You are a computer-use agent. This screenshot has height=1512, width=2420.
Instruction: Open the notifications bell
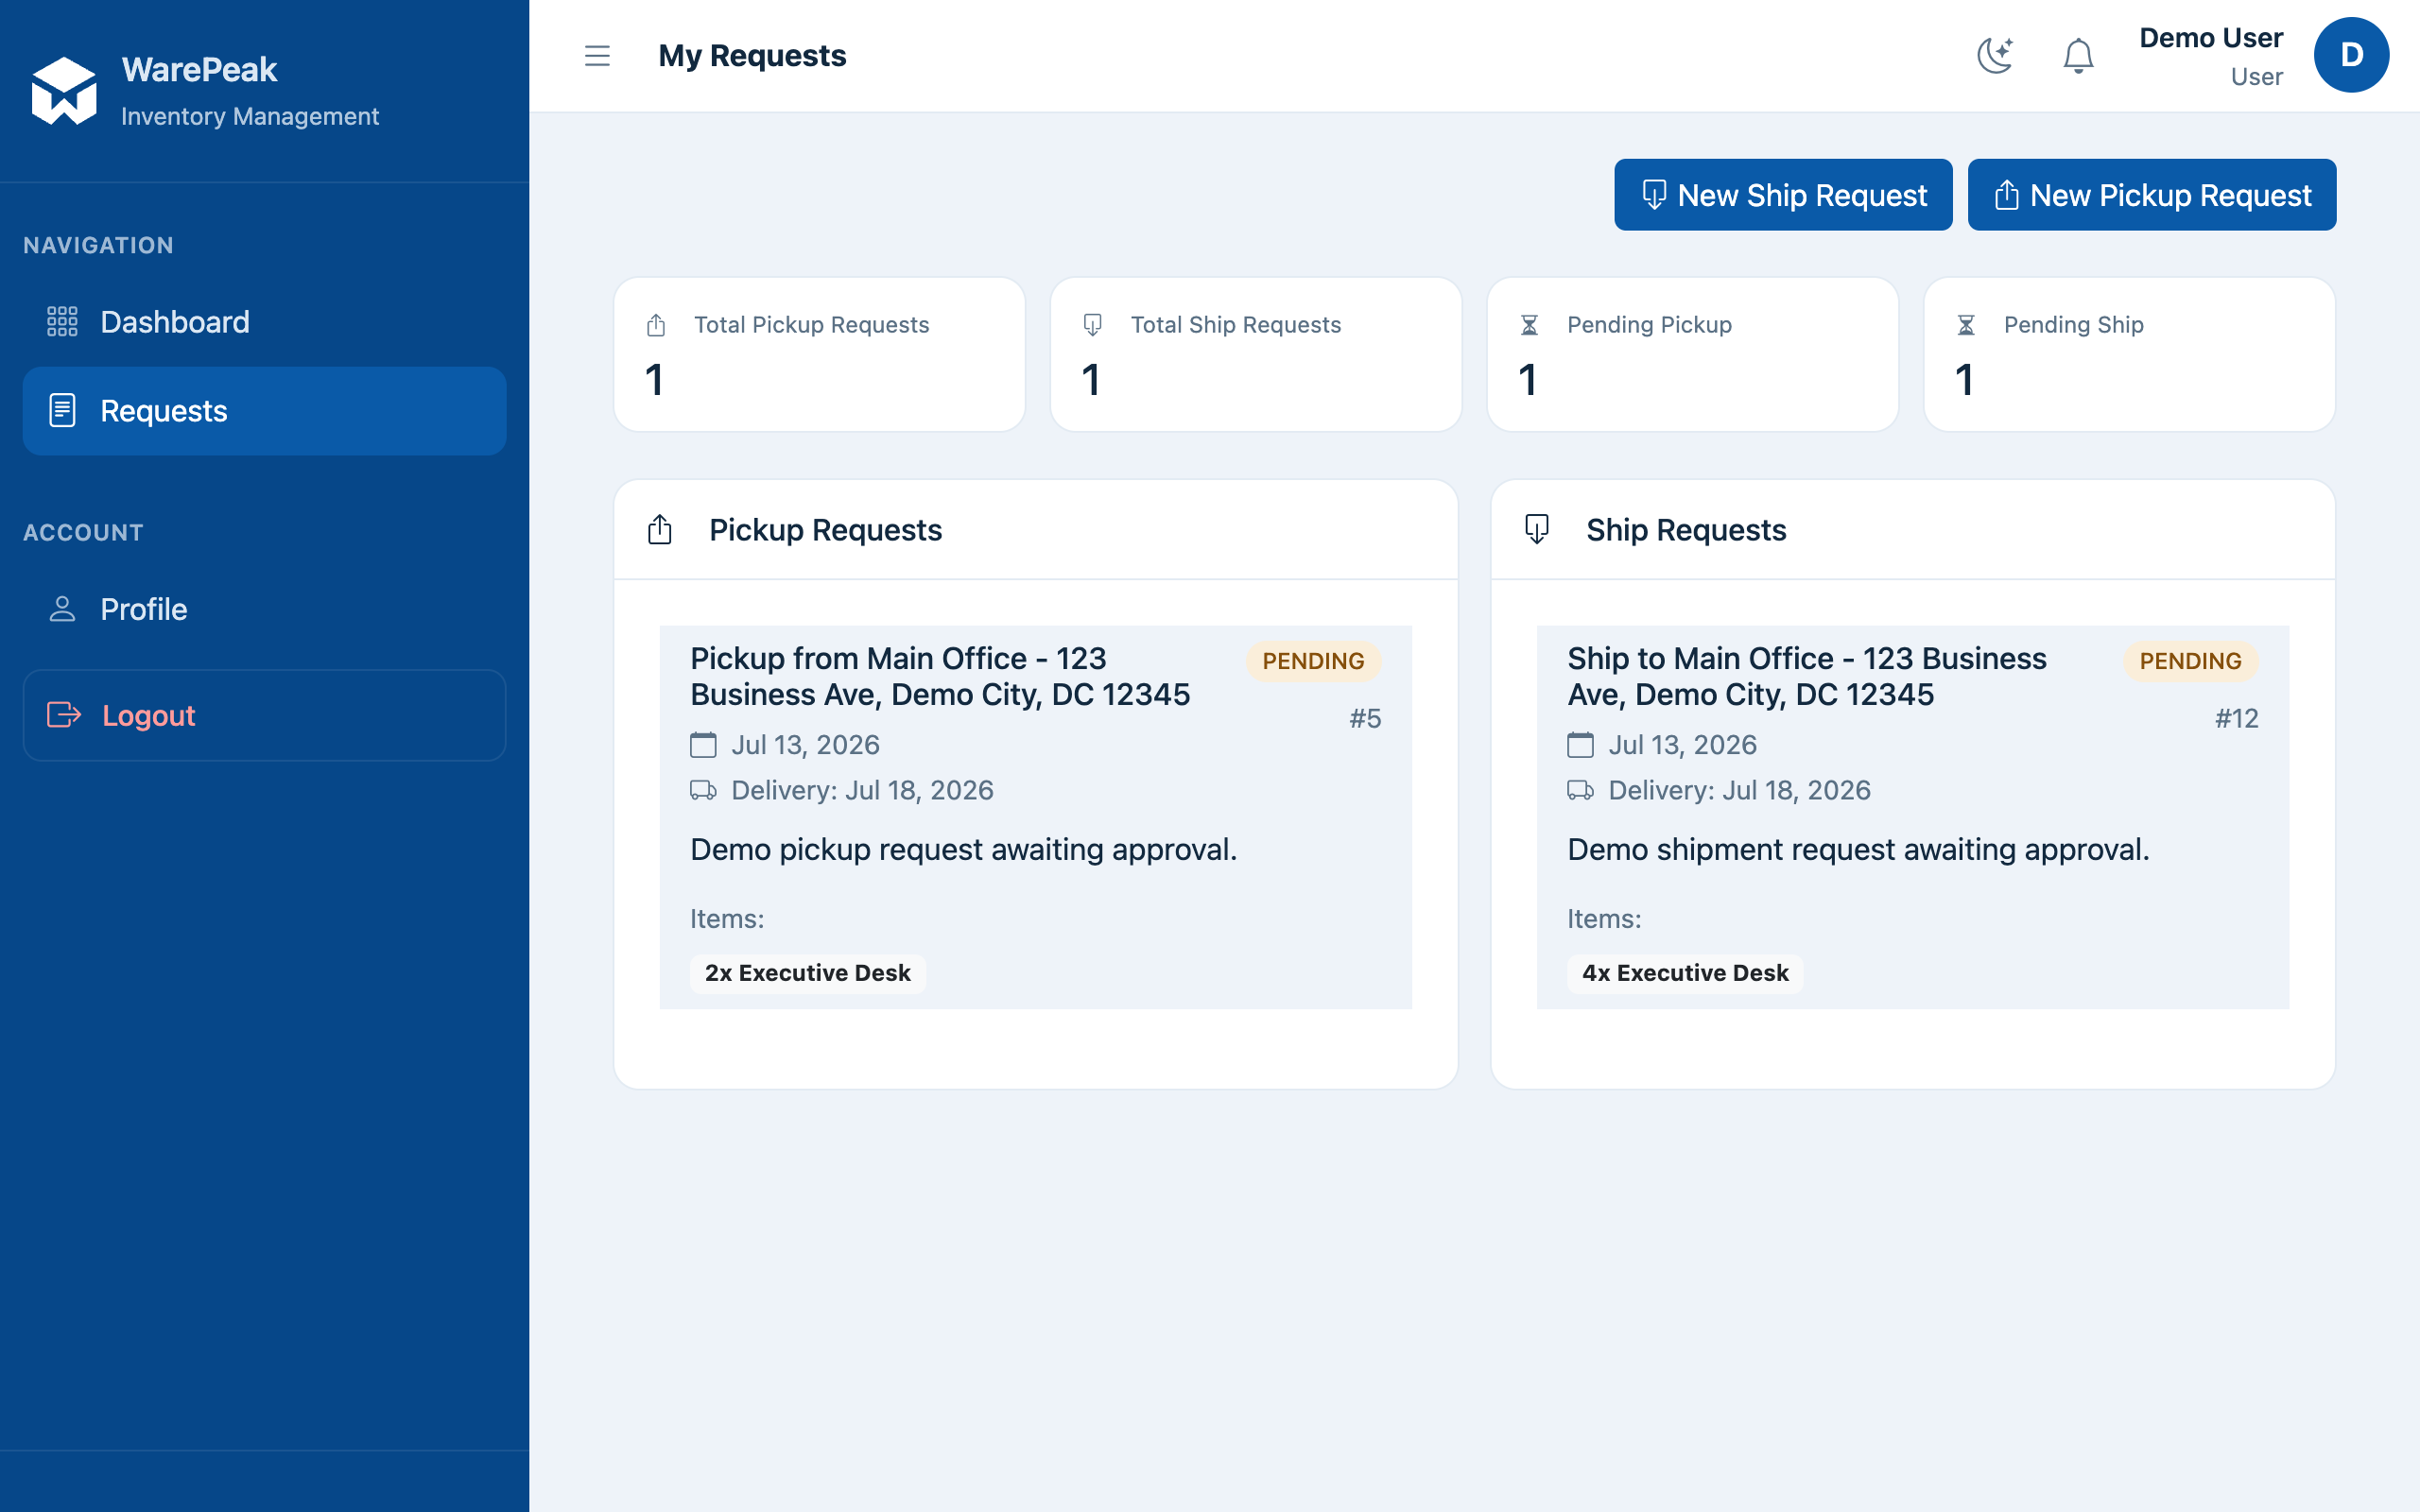2078,56
